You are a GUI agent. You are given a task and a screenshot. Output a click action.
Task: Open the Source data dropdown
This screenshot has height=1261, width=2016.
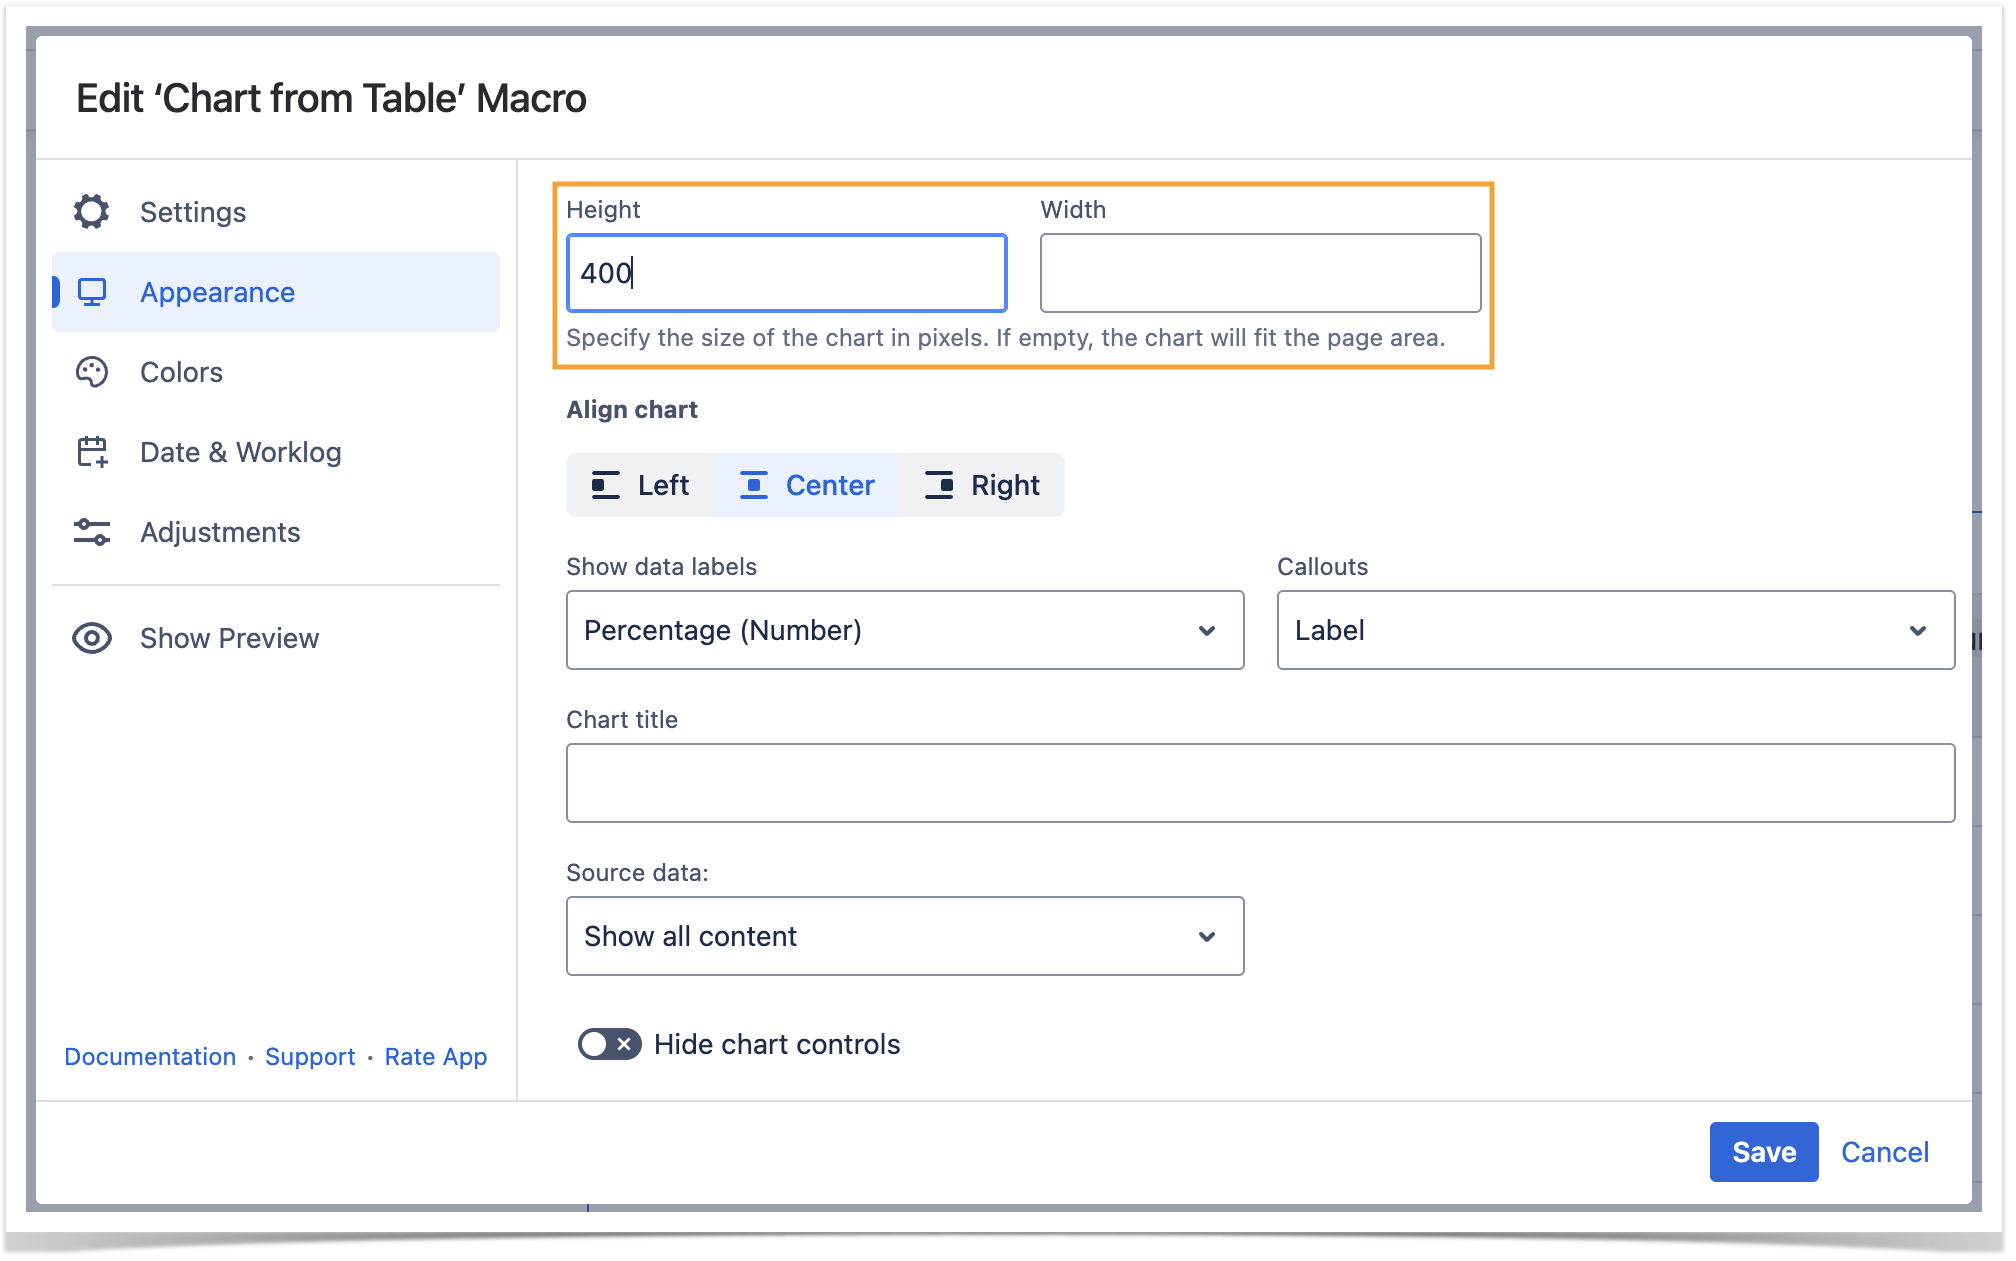(x=904, y=936)
